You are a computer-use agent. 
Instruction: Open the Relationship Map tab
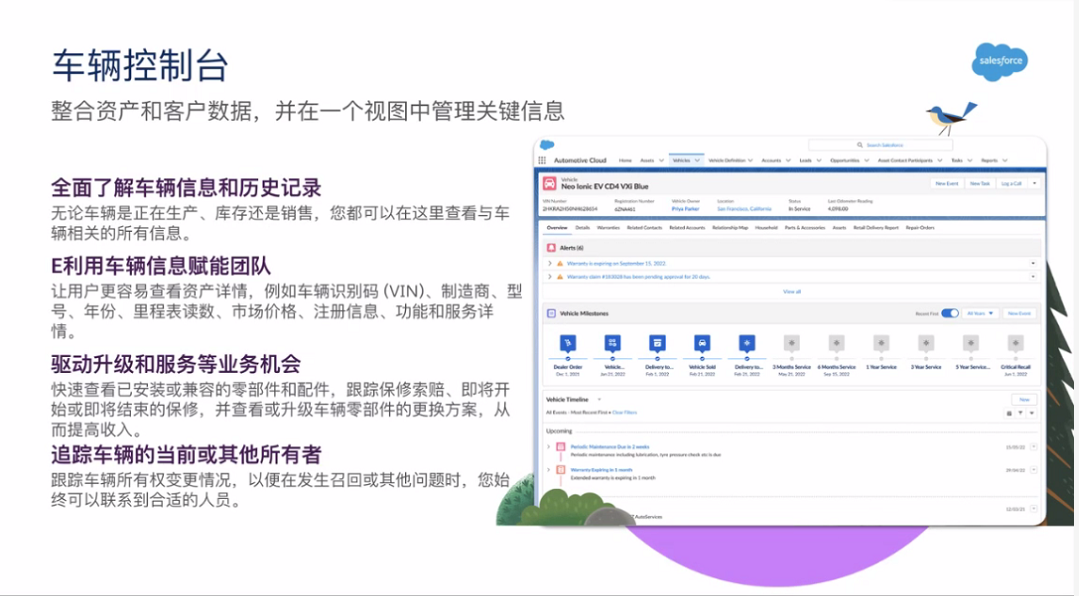729,228
